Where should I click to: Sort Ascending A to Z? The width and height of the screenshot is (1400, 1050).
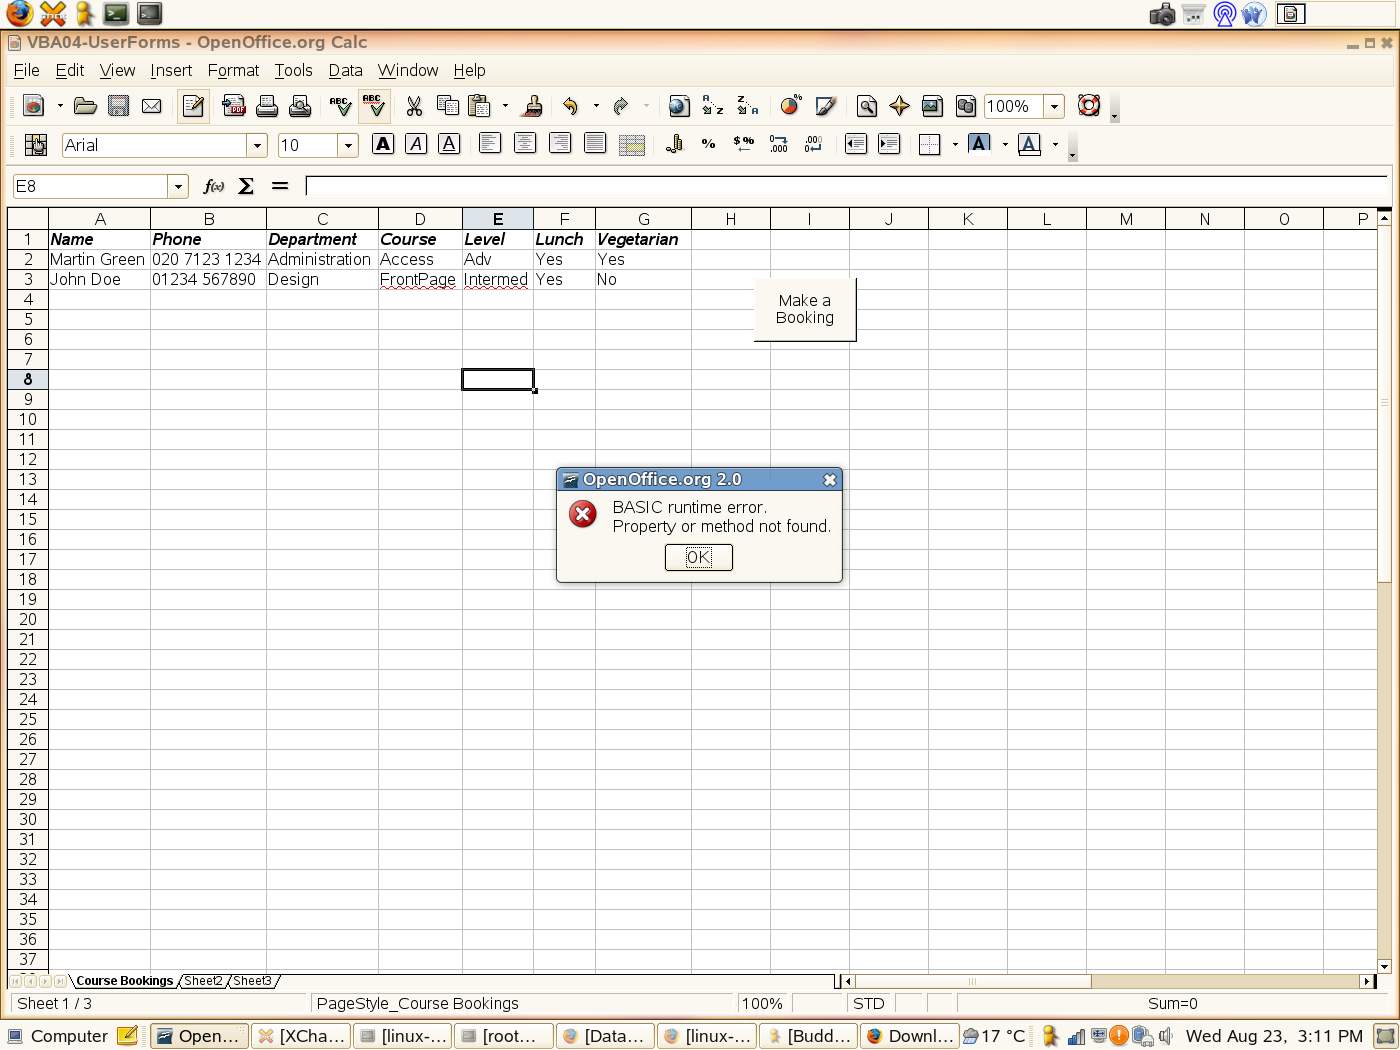pyautogui.click(x=713, y=106)
